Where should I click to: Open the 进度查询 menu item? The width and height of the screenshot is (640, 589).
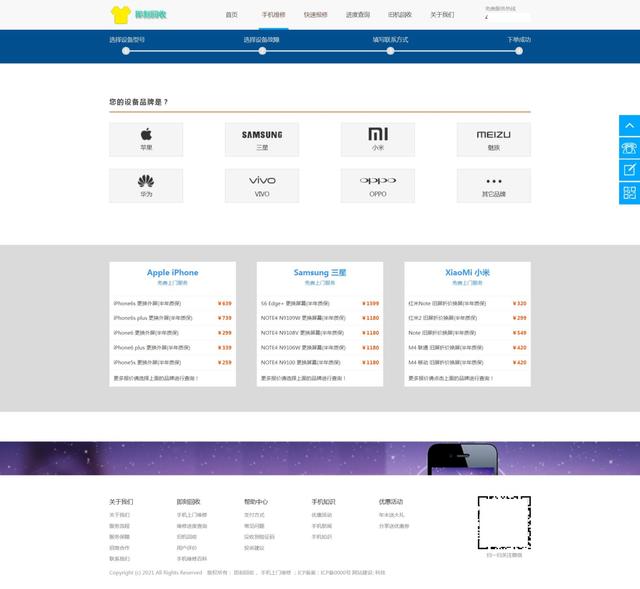tap(358, 15)
